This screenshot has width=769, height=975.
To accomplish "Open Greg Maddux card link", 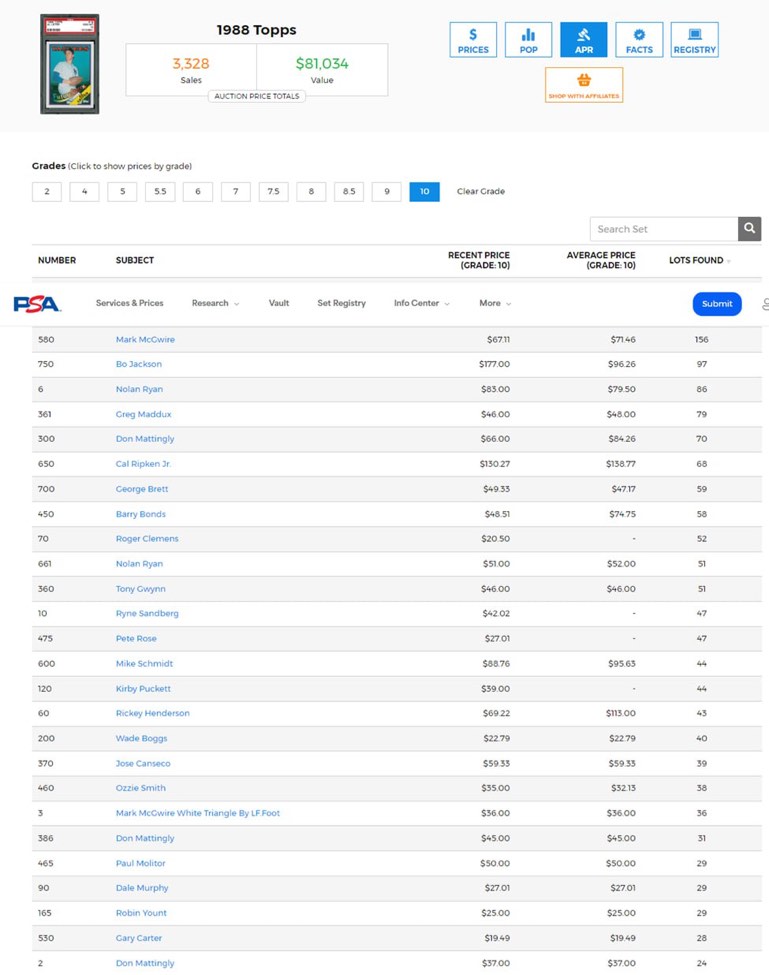I will click(x=144, y=414).
